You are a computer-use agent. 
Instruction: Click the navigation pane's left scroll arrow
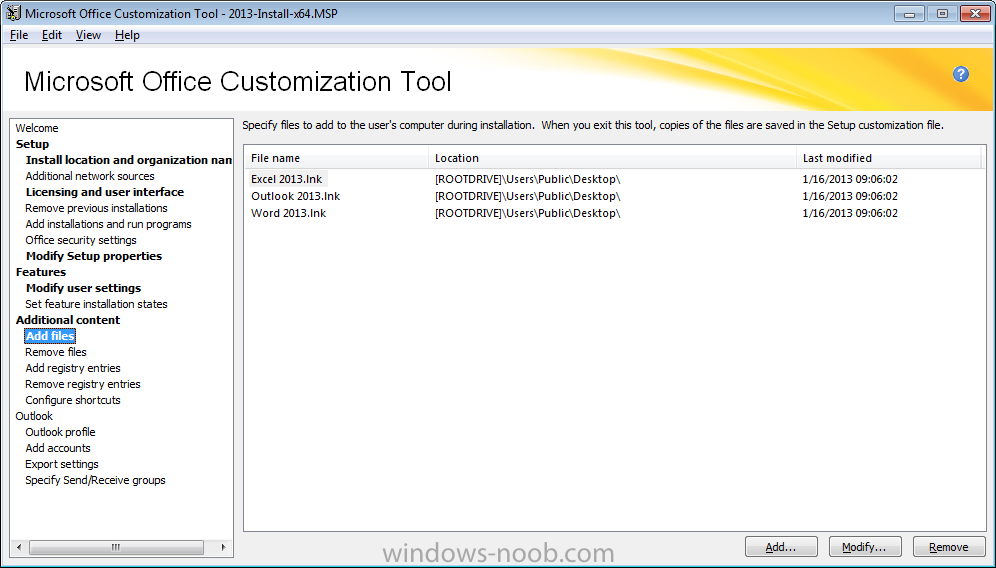click(x=19, y=547)
